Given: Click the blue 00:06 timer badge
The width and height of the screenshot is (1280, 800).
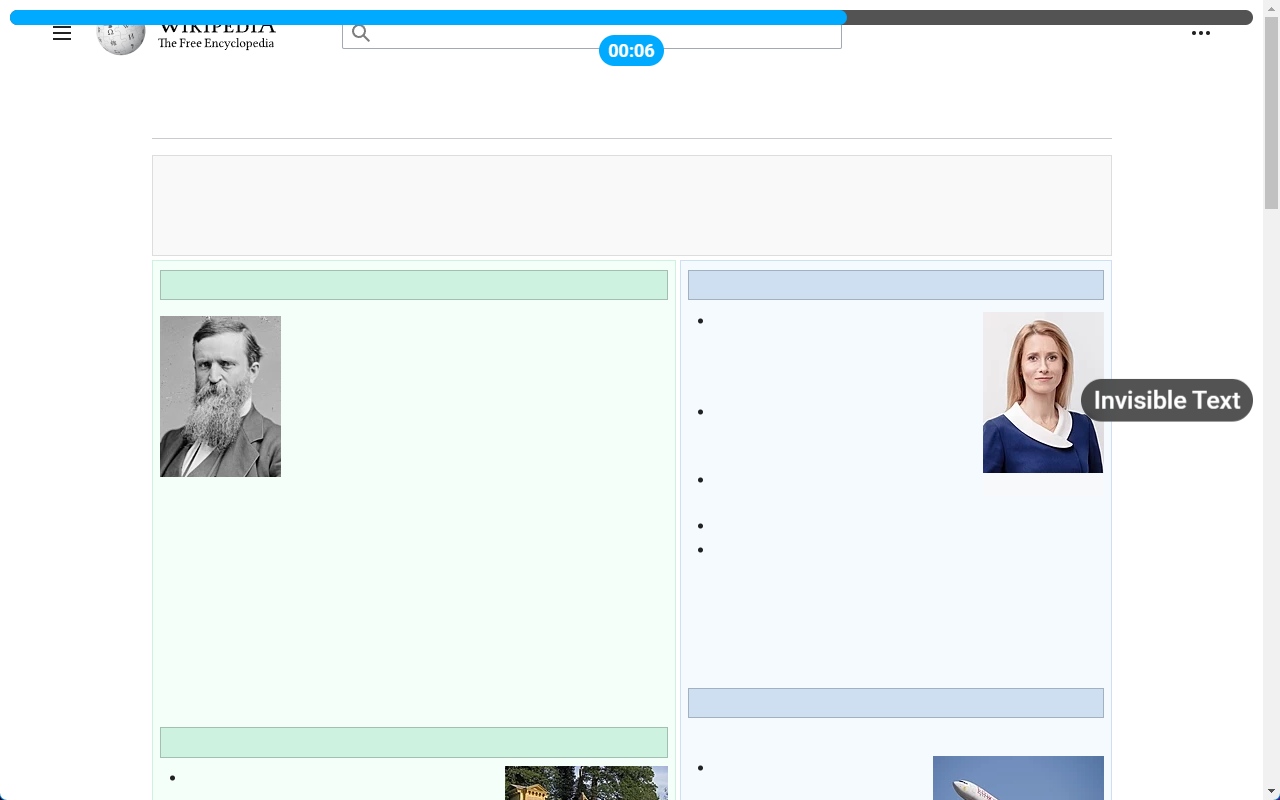Looking at the screenshot, I should (631, 51).
